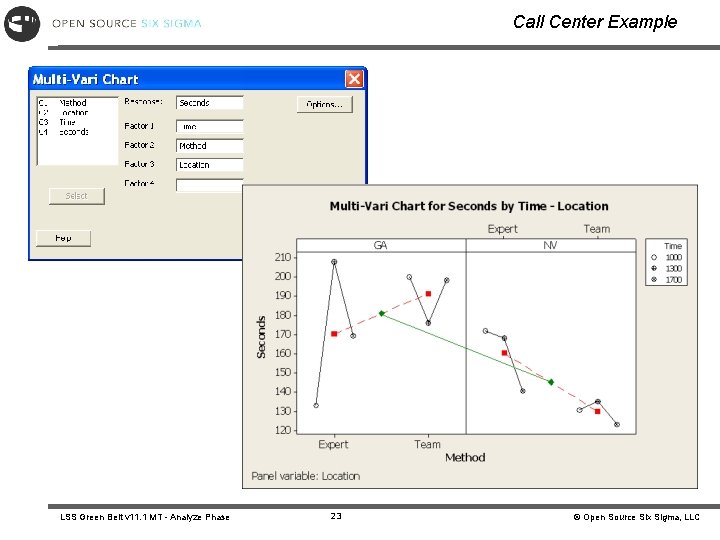Select C2 Location in the column list
This screenshot has width=720, height=540.
[63, 112]
